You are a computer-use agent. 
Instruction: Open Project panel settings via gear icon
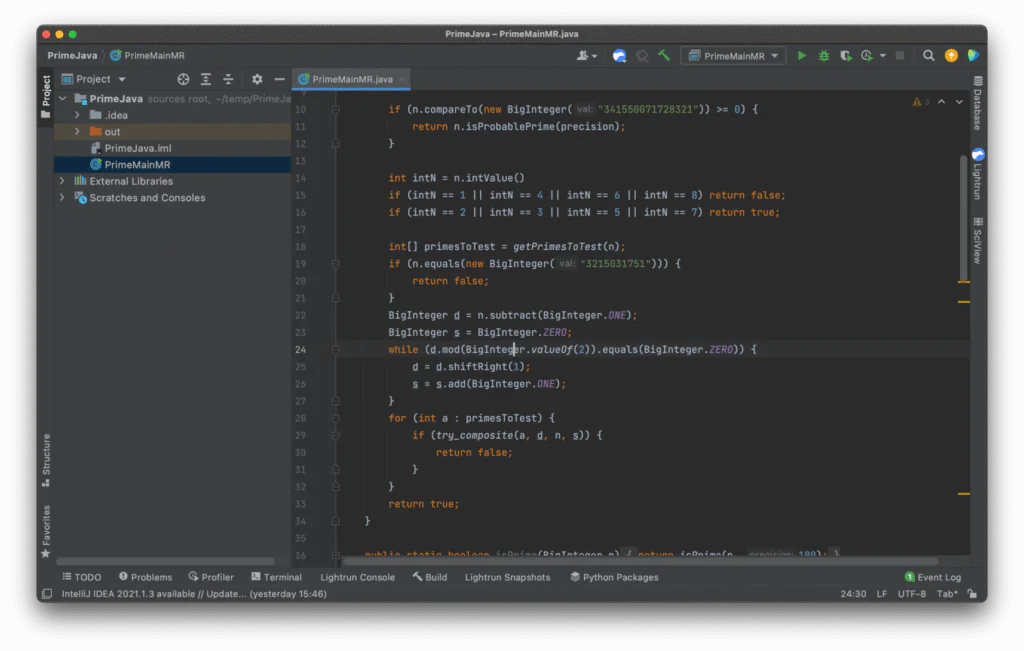(256, 78)
